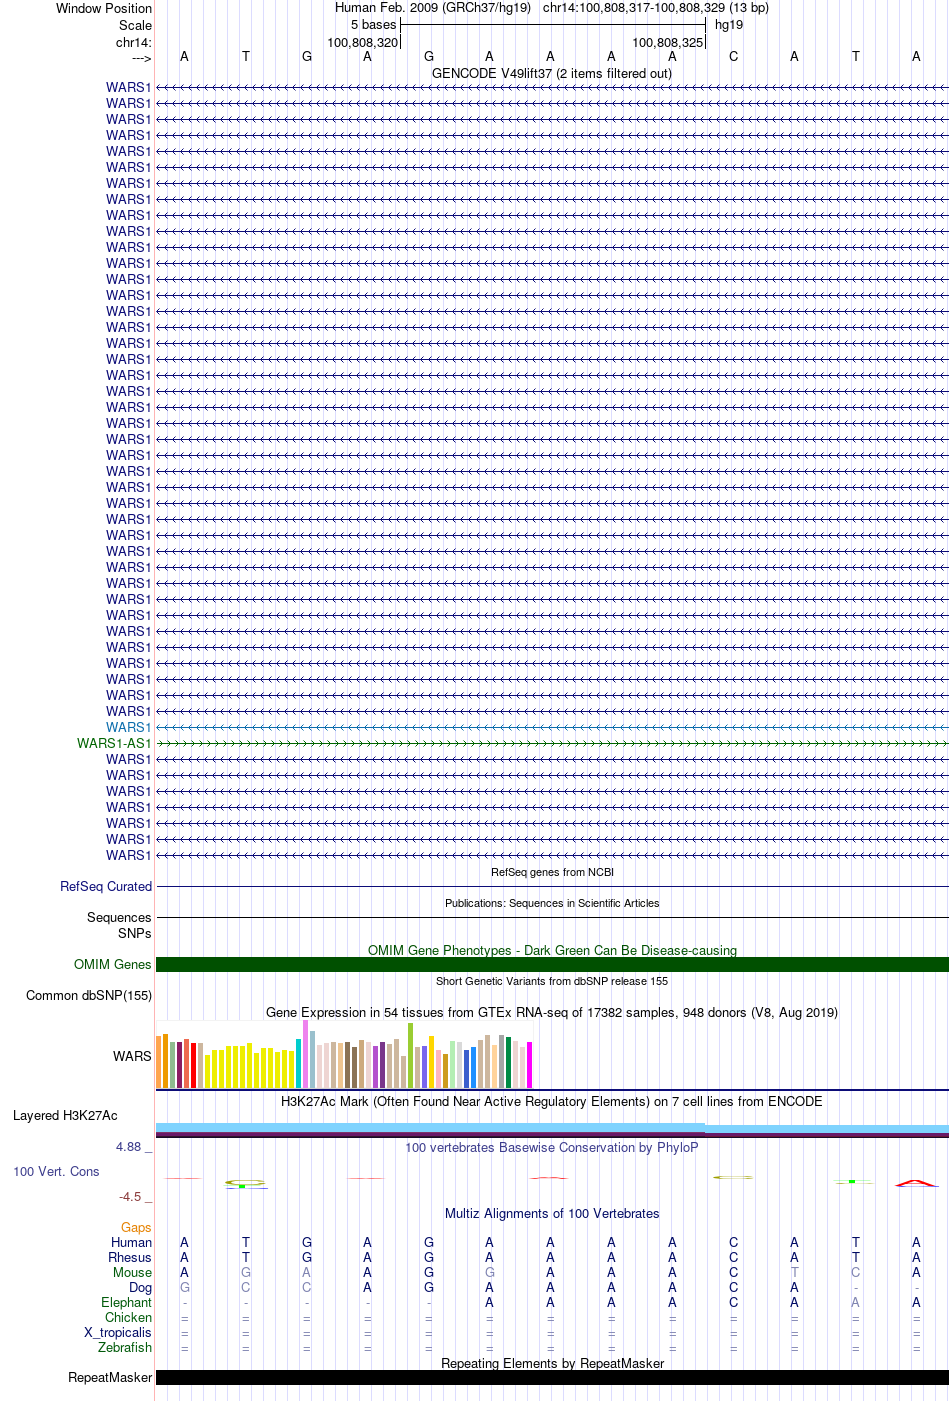Click the C base in Human alignment row
950x1401 pixels.
pyautogui.click(x=733, y=1242)
